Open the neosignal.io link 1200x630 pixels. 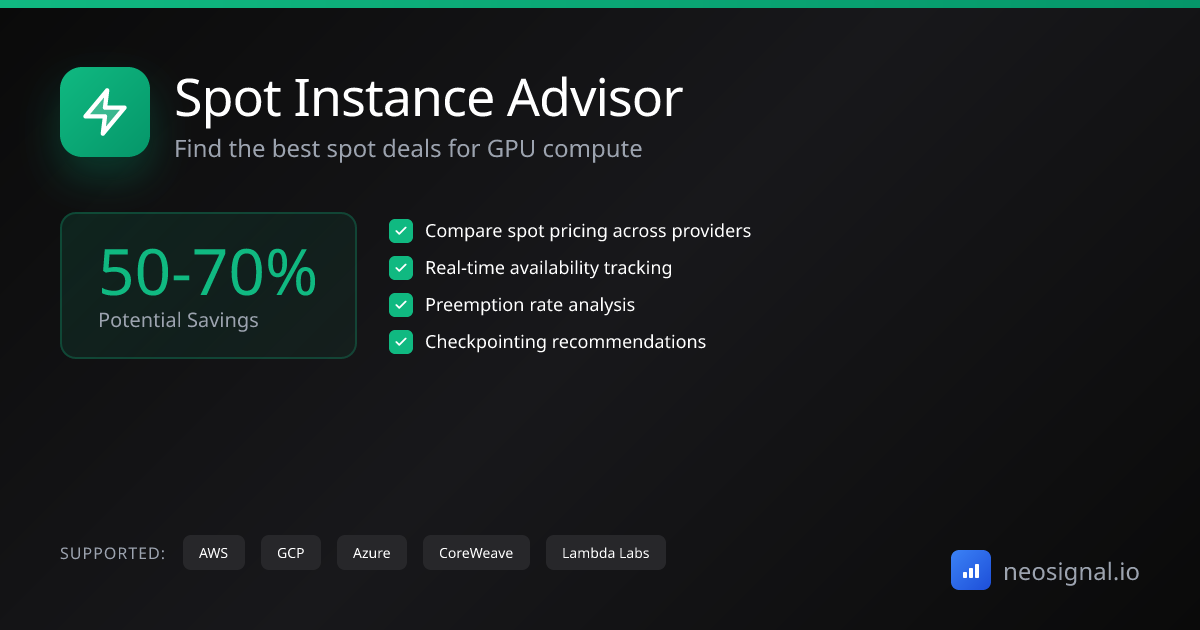1071,572
